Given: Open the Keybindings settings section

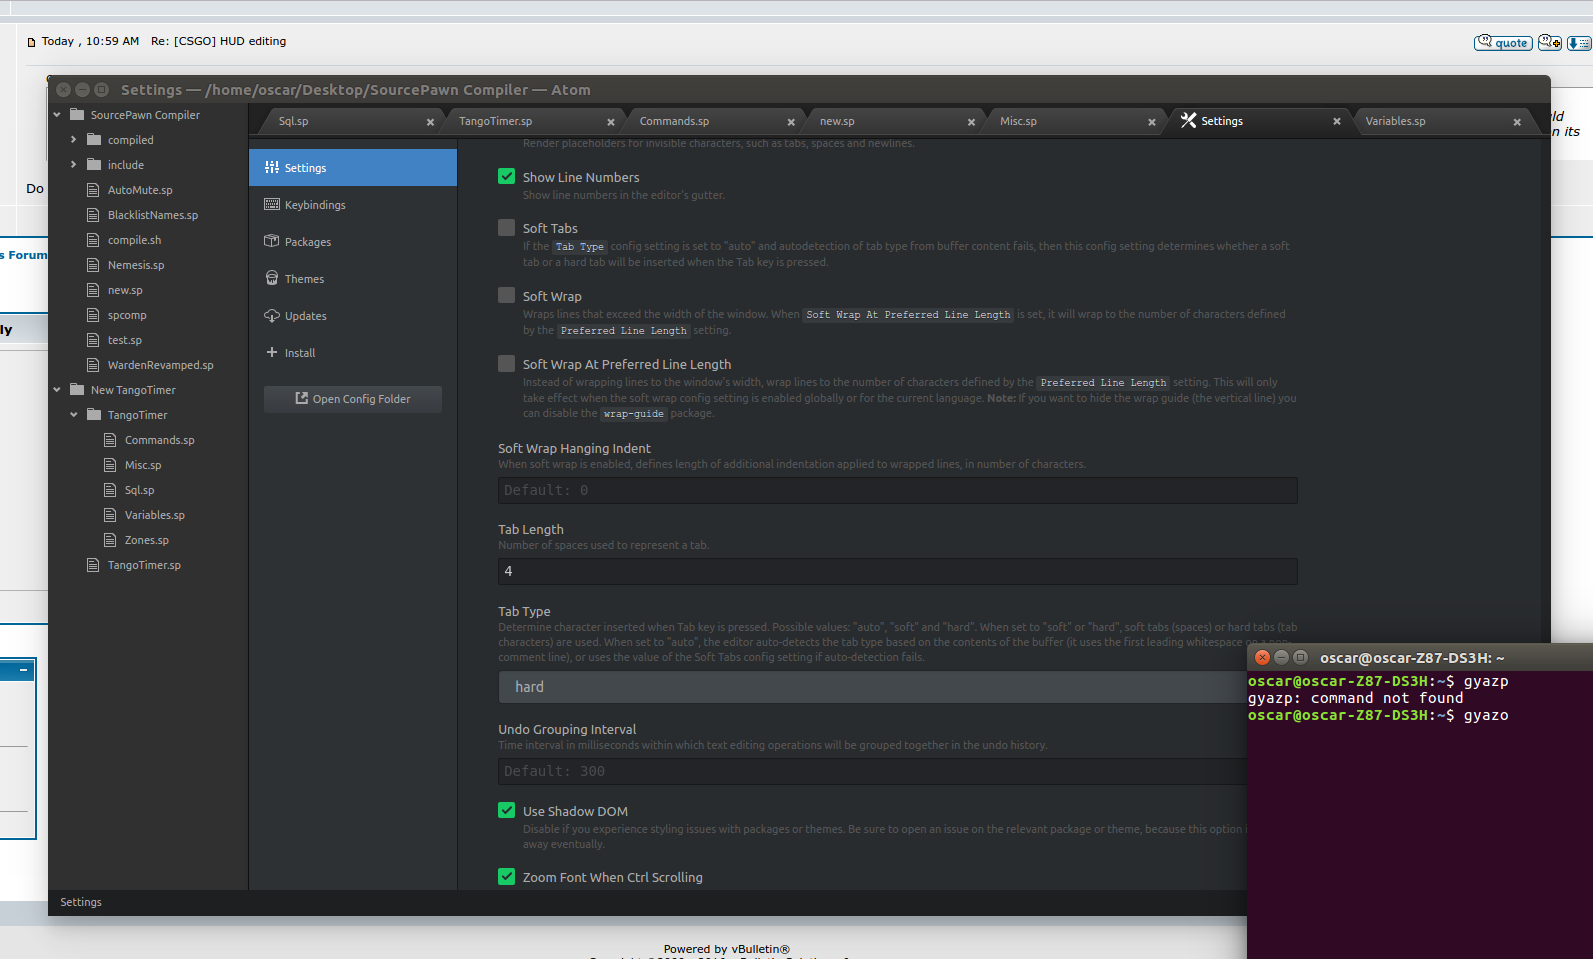Looking at the screenshot, I should tap(353, 205).
